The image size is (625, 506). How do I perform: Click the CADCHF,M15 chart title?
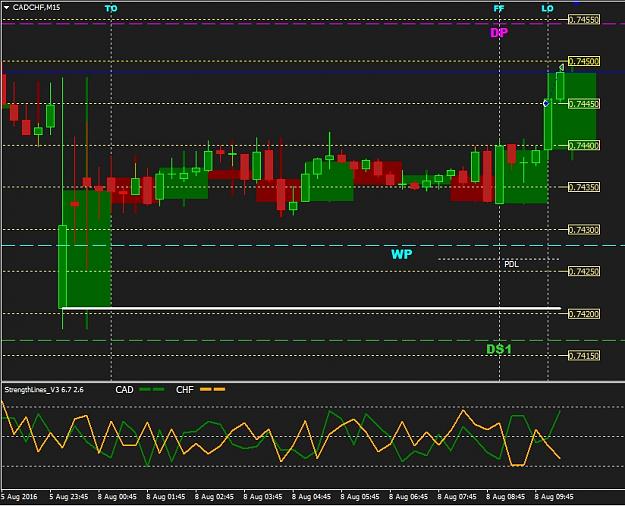pyautogui.click(x=36, y=8)
